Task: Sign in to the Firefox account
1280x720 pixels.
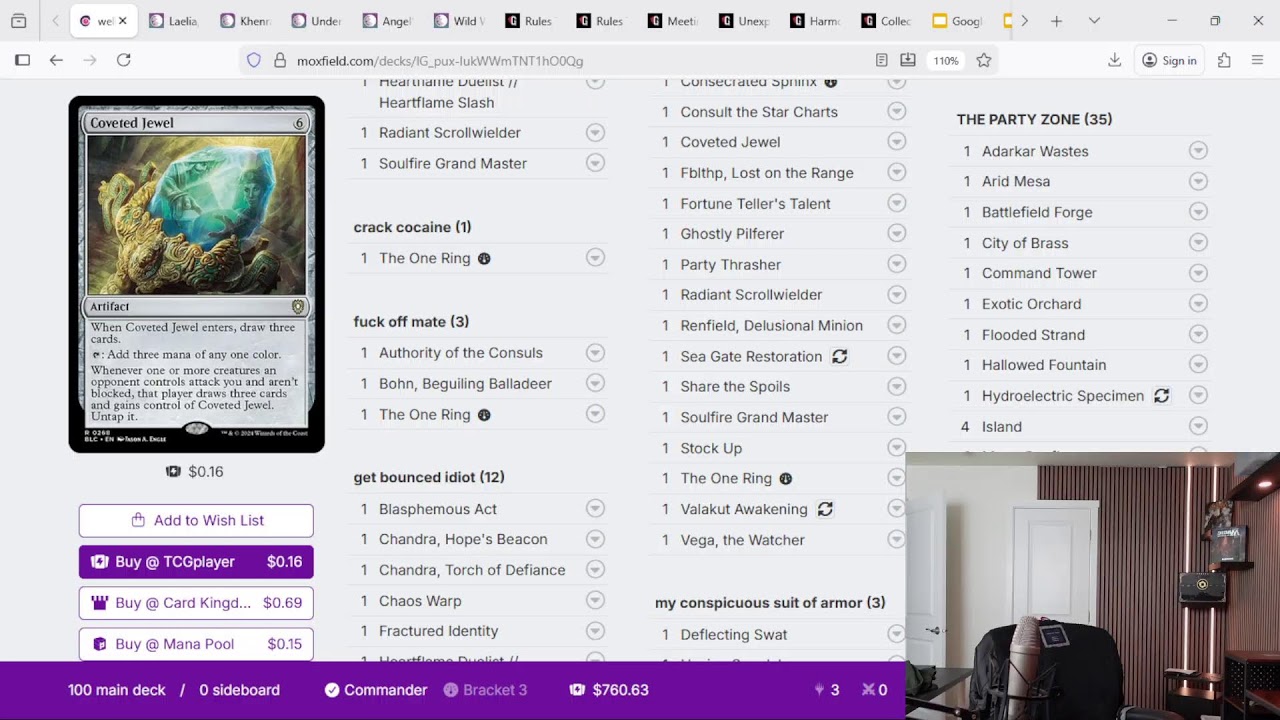Action: (1169, 60)
